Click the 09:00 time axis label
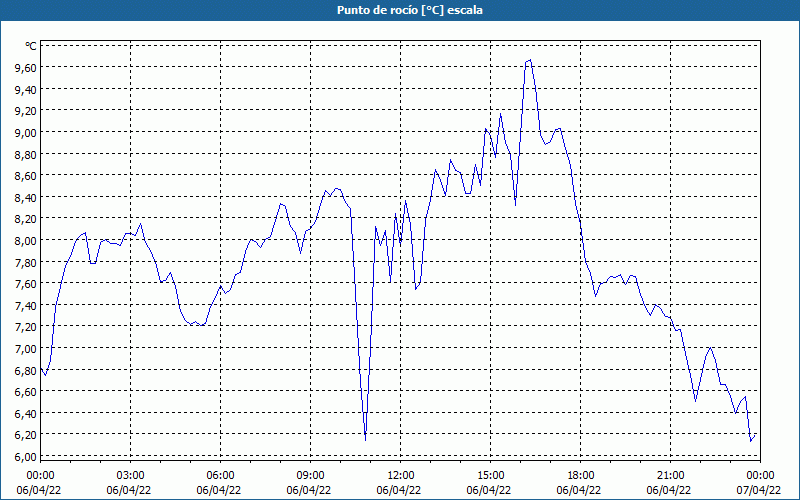The width and height of the screenshot is (800, 500). (310, 476)
